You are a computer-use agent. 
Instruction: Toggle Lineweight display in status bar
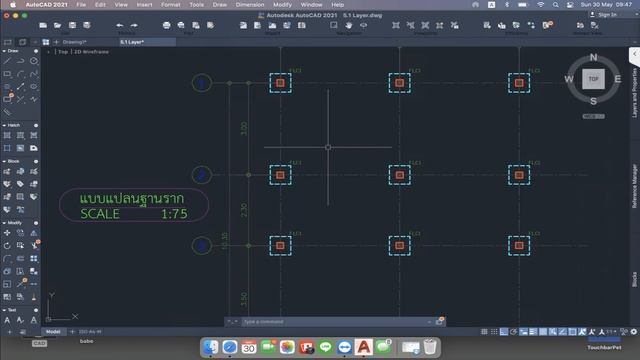[533, 332]
